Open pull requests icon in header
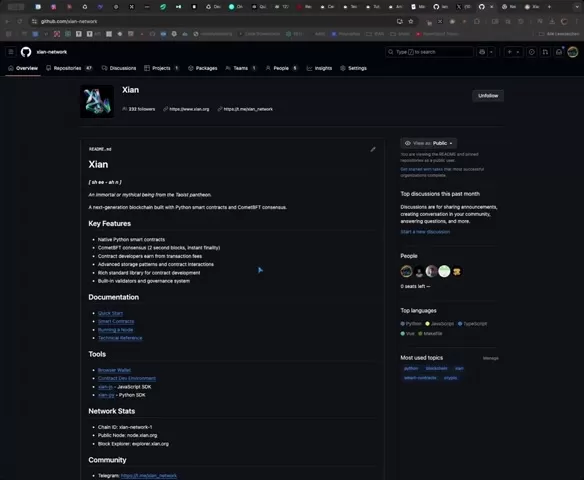This screenshot has width=584, height=480. pos(545,52)
